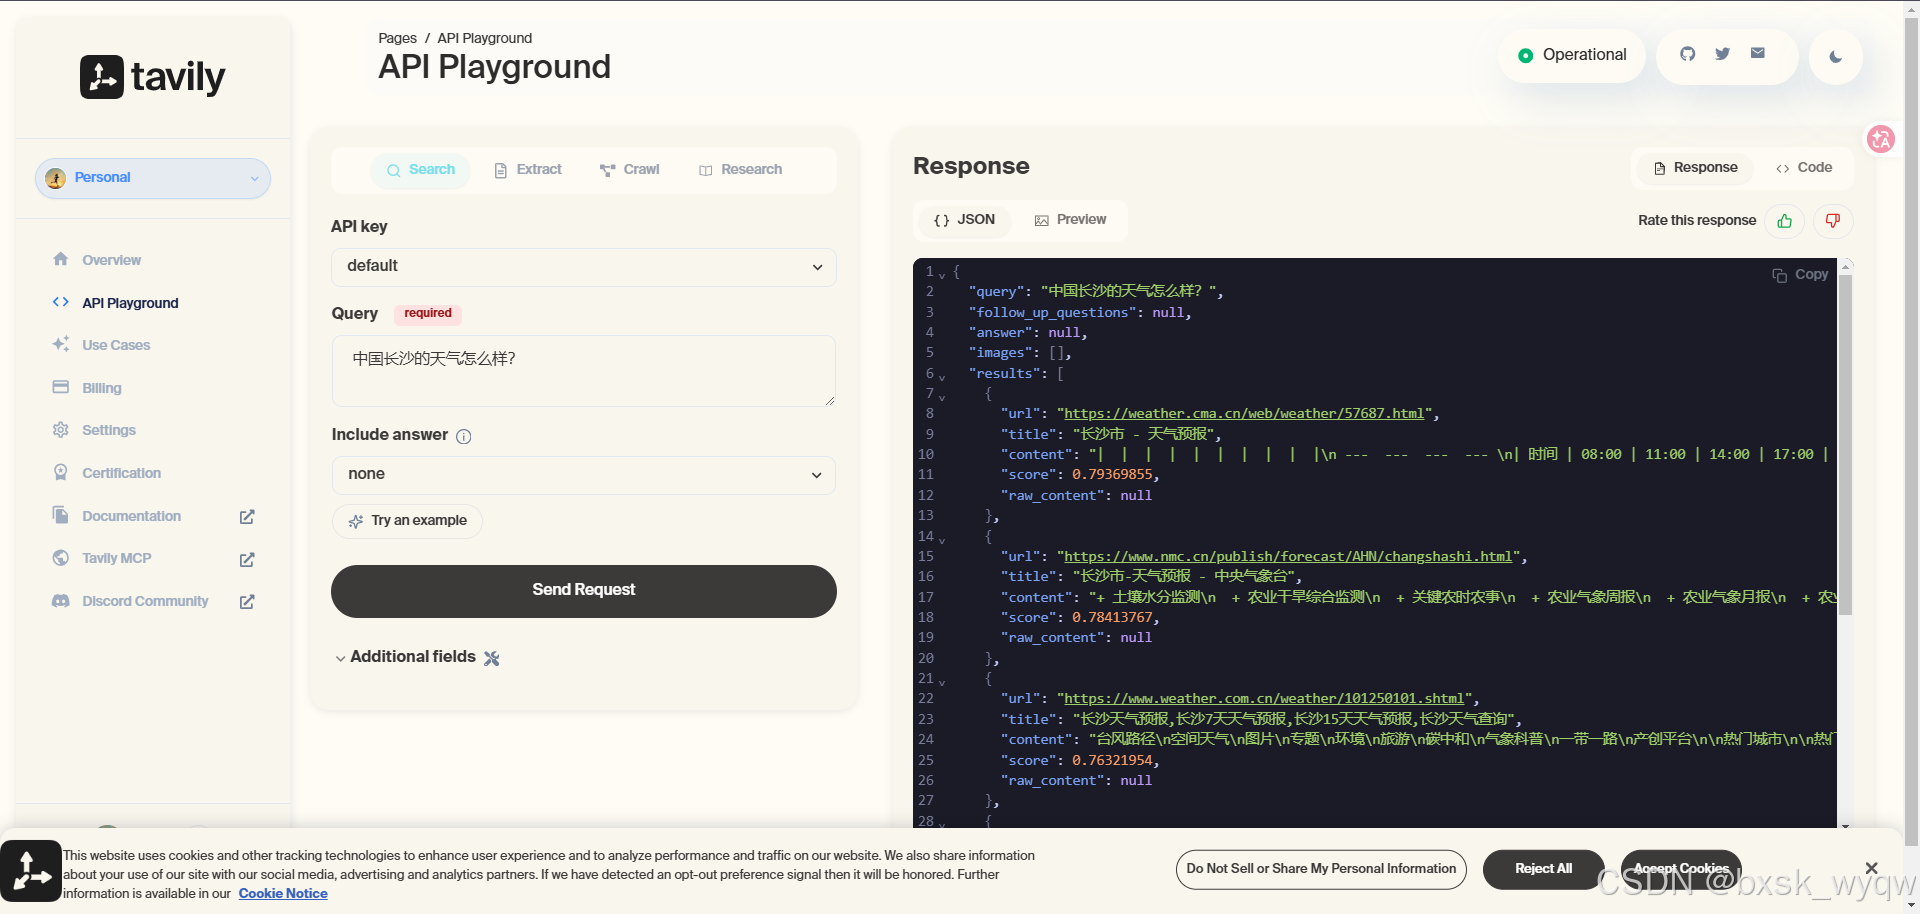The image size is (1920, 914).
Task: Close the cookie banner
Action: [1872, 868]
